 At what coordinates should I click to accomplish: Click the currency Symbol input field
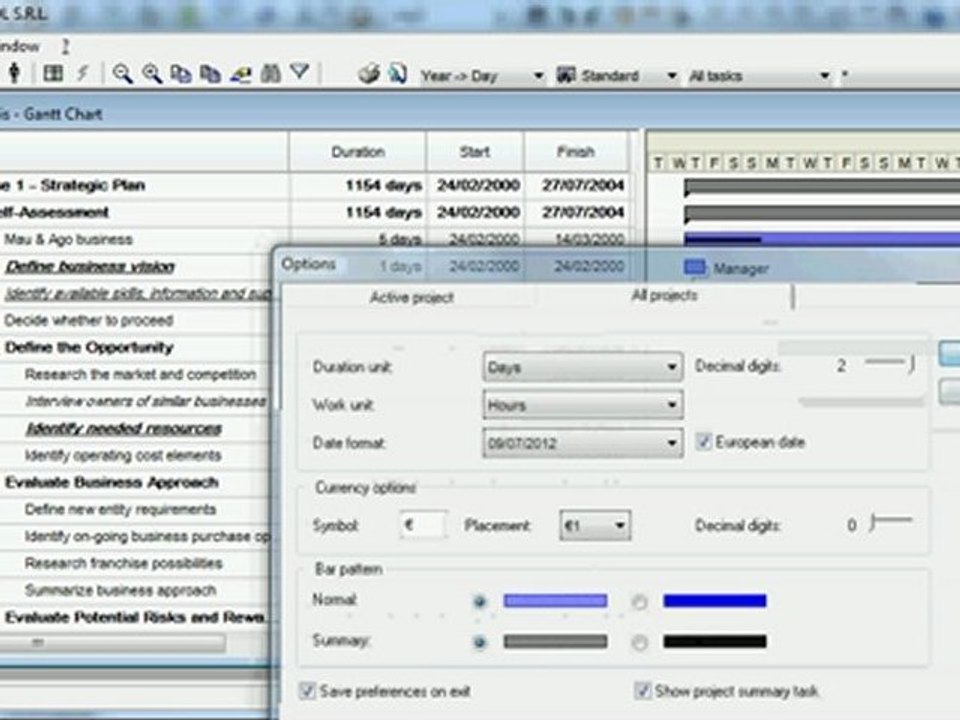pyautogui.click(x=423, y=525)
